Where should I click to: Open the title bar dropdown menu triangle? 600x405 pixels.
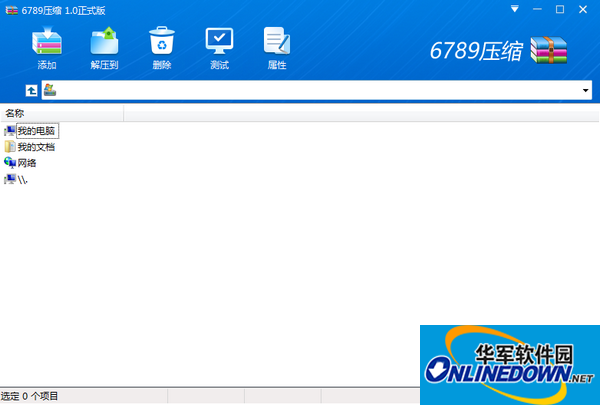[515, 9]
